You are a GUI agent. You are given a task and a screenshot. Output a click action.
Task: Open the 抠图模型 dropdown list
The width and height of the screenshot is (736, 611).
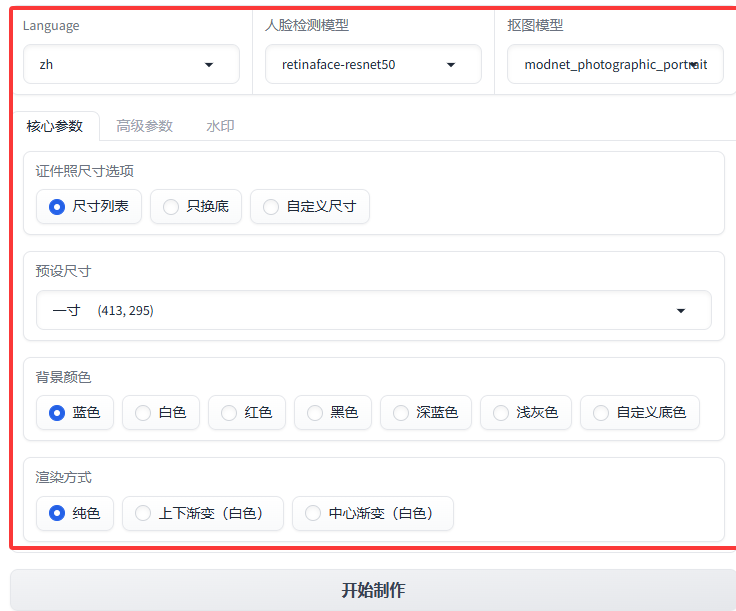tap(615, 64)
